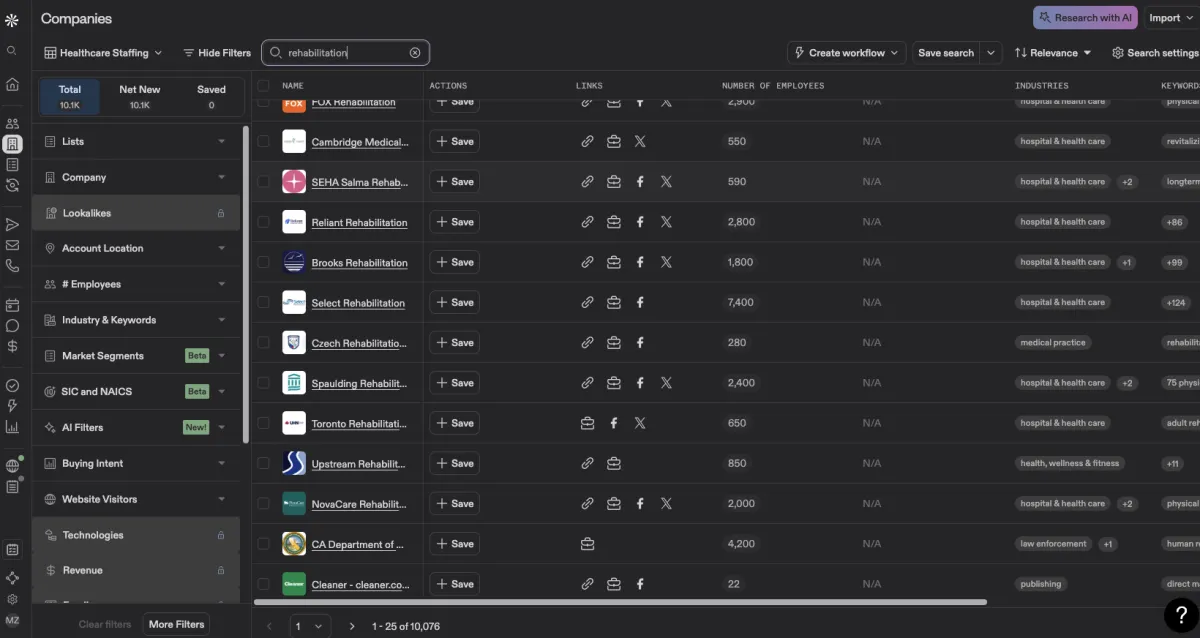Viewport: 1200px width, 638px height.
Task: Open X link for Cambridge Medical
Action: 640,141
